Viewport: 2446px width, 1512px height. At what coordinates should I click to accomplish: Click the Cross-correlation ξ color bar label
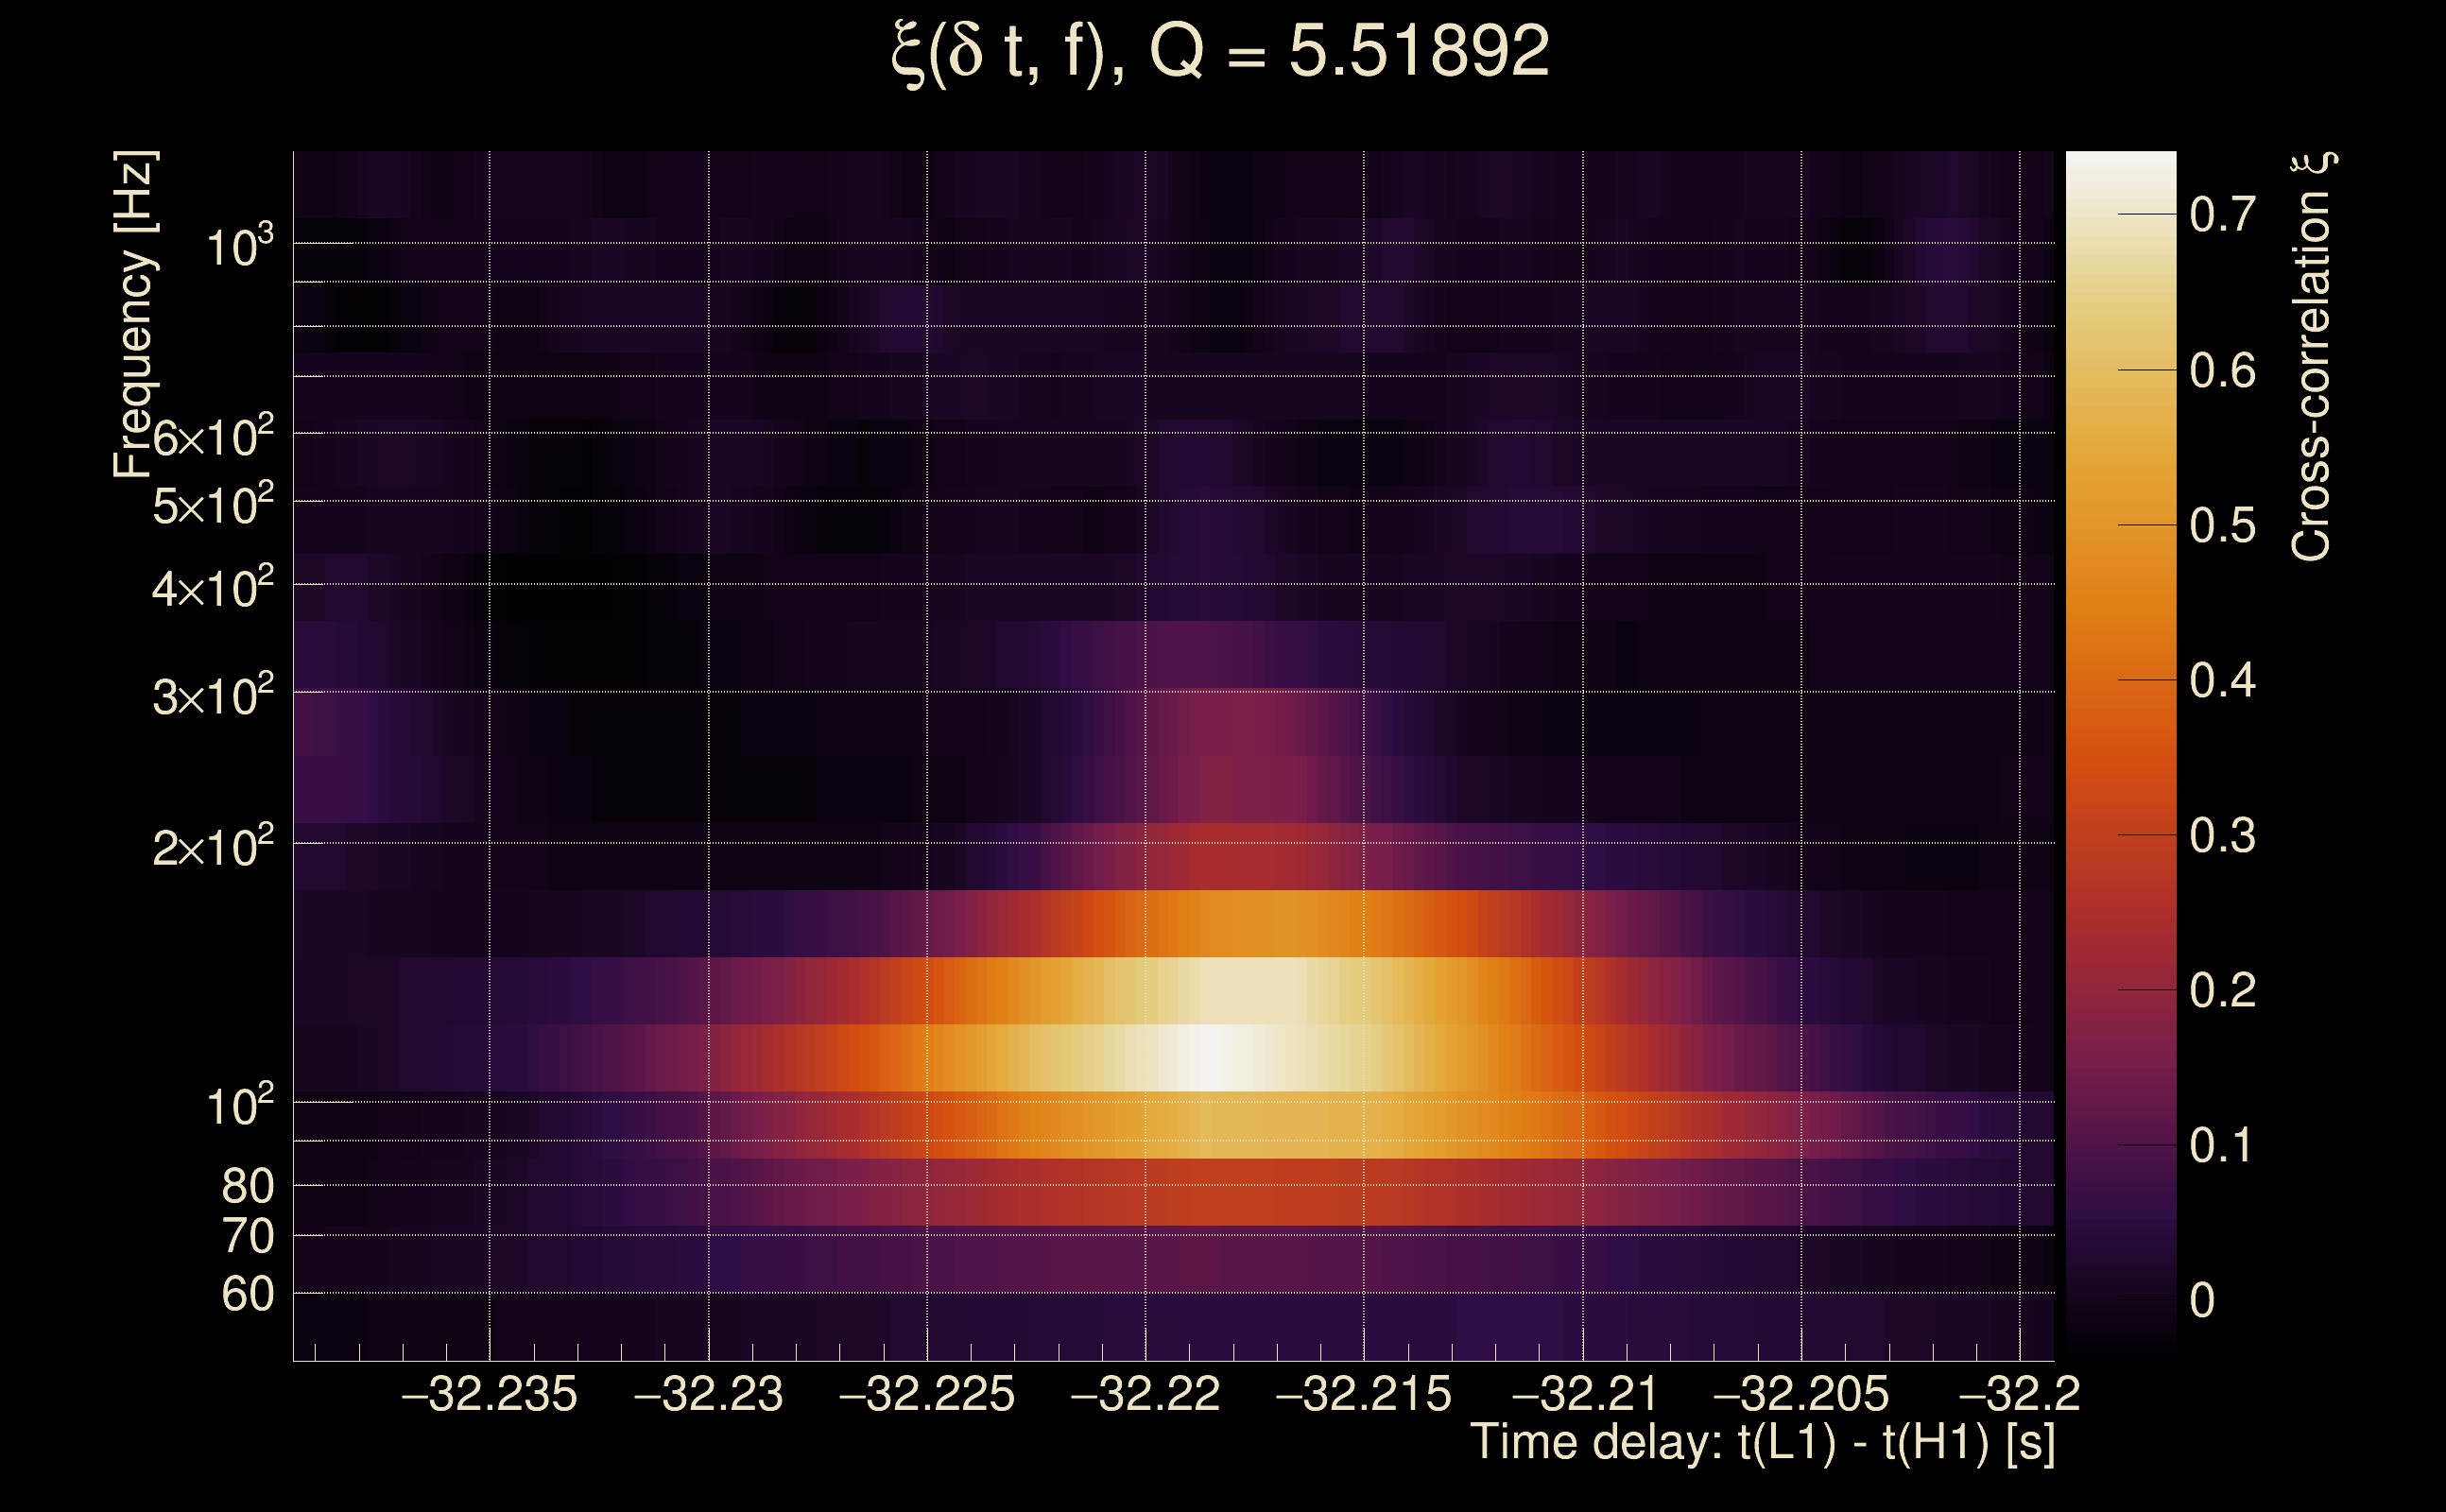2311,357
